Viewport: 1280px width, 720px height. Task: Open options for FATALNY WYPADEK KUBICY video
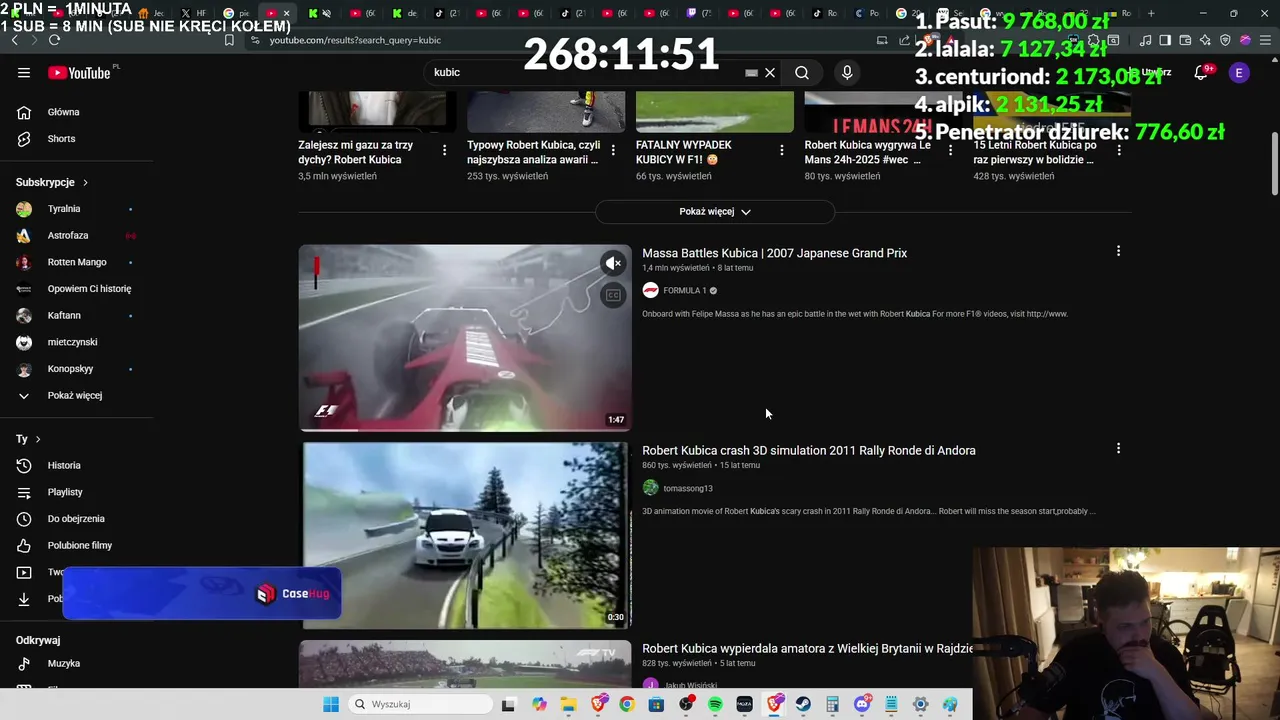coord(782,150)
